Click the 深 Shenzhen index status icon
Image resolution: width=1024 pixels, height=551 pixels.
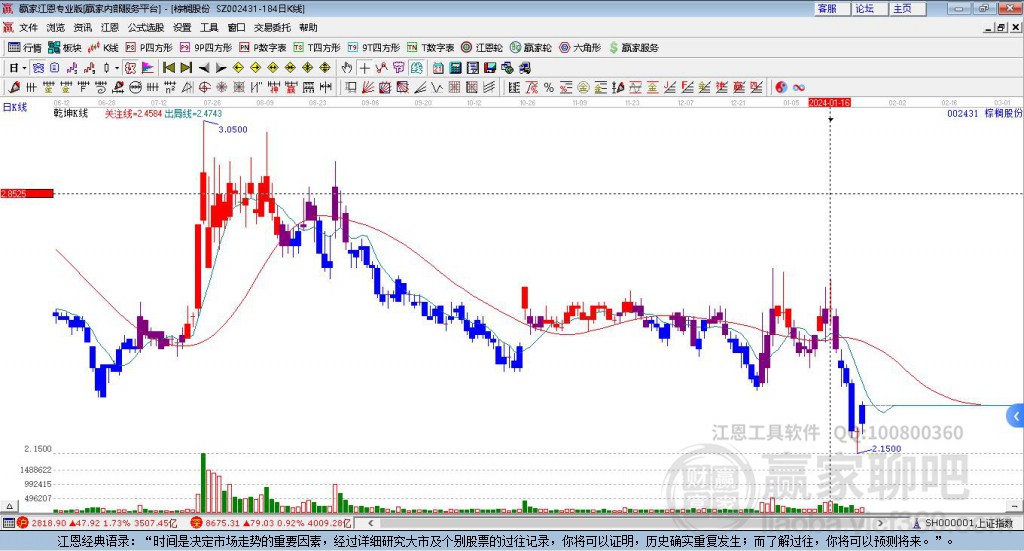[197, 522]
